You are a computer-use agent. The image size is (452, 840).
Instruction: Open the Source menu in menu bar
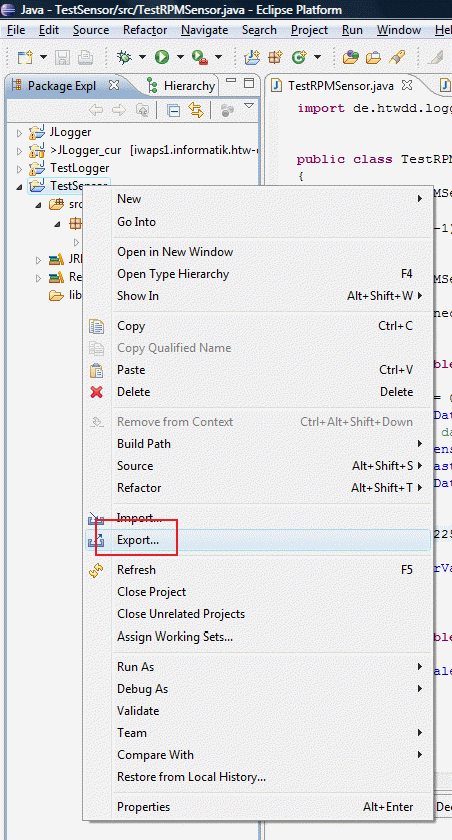point(91,31)
